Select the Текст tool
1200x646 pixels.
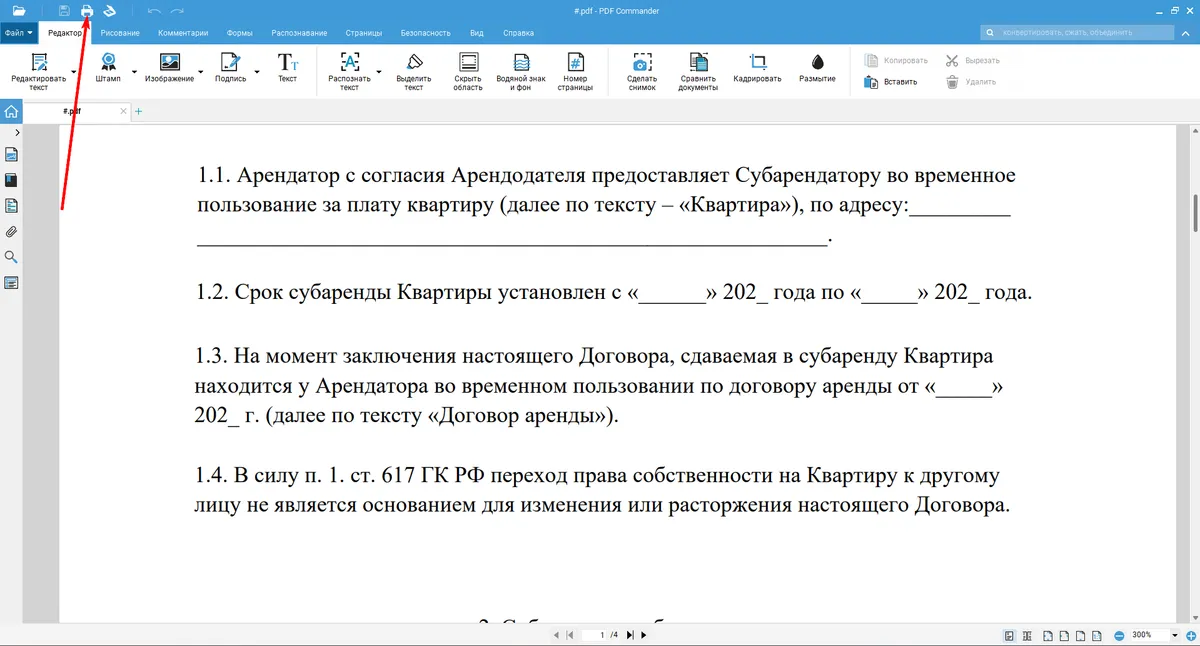pyautogui.click(x=288, y=67)
